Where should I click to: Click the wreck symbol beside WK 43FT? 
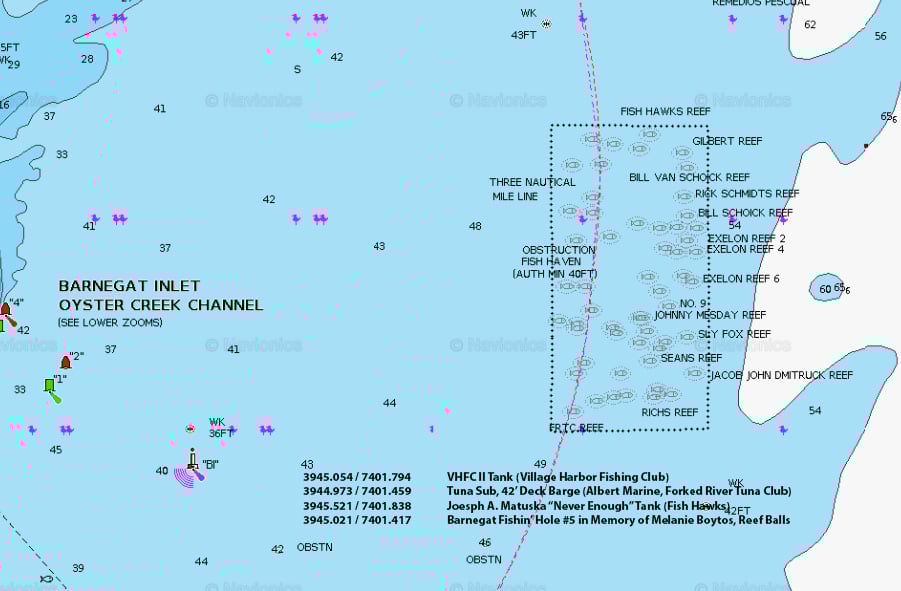[546, 23]
